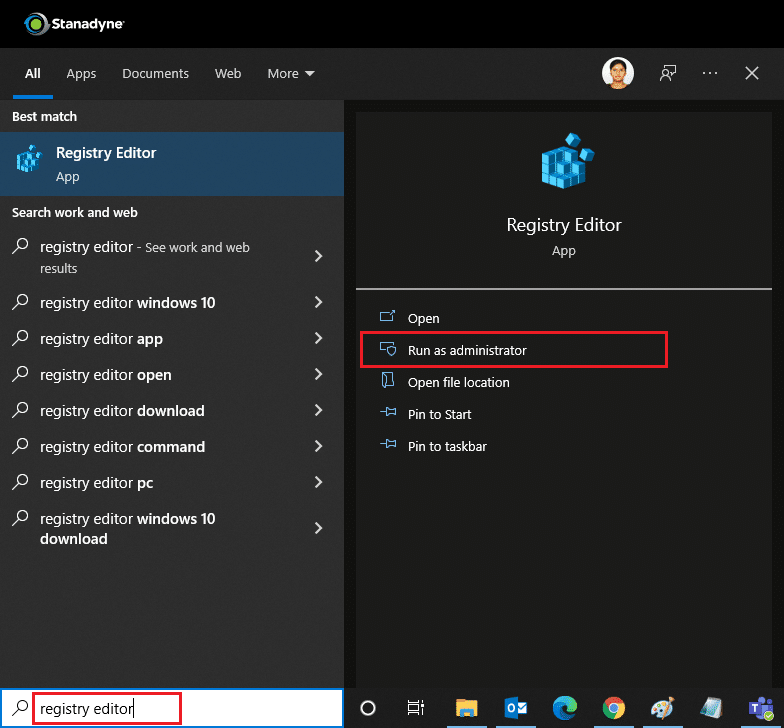
Task: Open the Registry Editor best match result
Action: [172, 164]
